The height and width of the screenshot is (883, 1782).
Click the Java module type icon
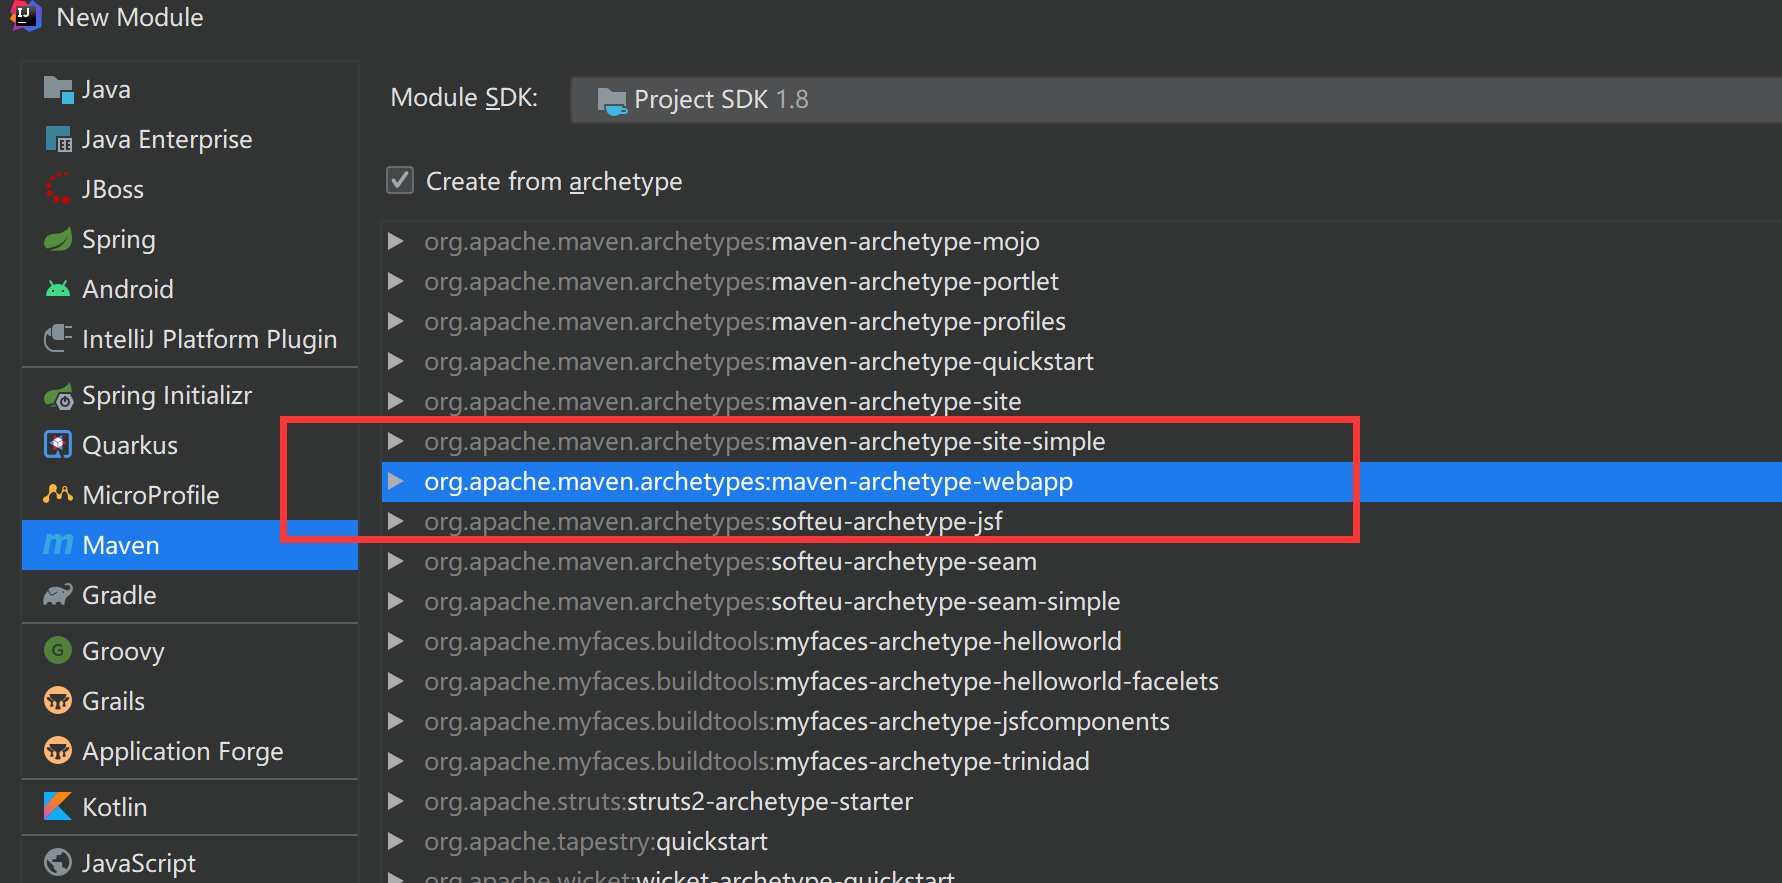58,90
